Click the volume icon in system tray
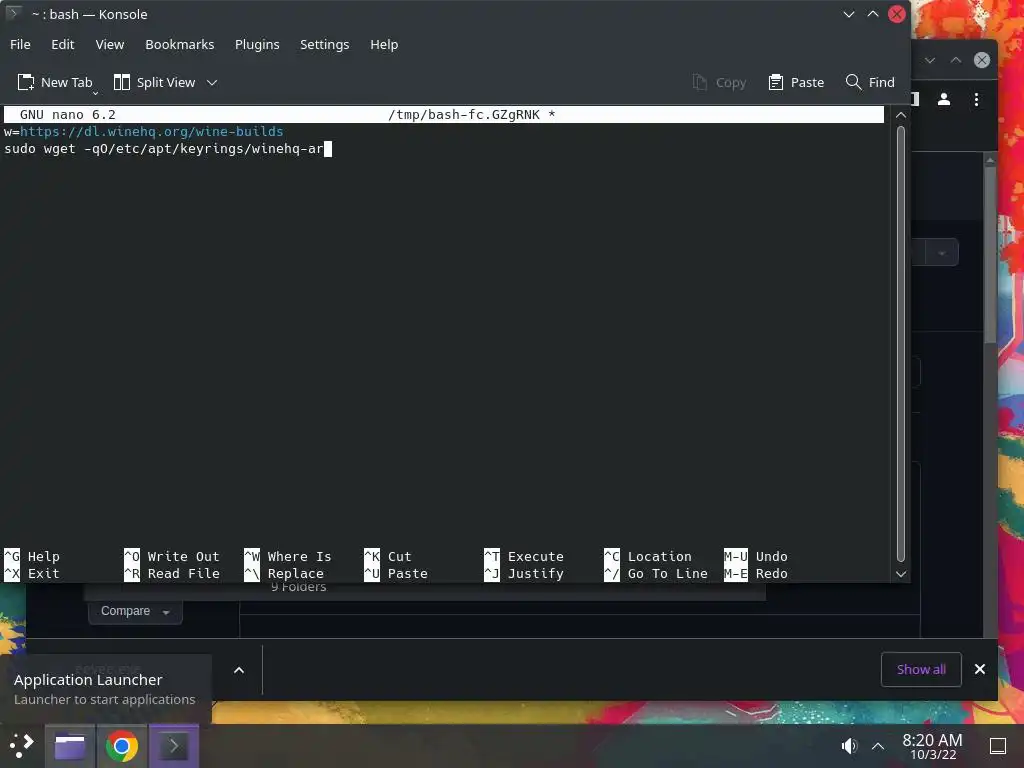1024x768 pixels. click(849, 746)
